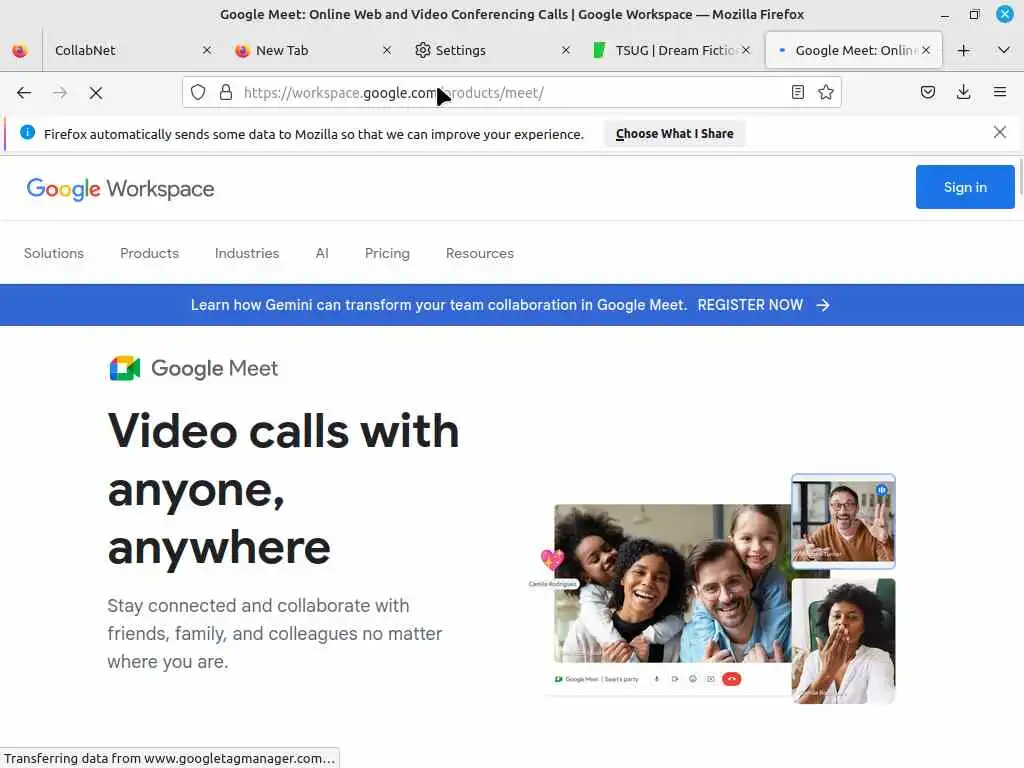Open the Industries menu
The width and height of the screenshot is (1024, 768).
pos(247,253)
